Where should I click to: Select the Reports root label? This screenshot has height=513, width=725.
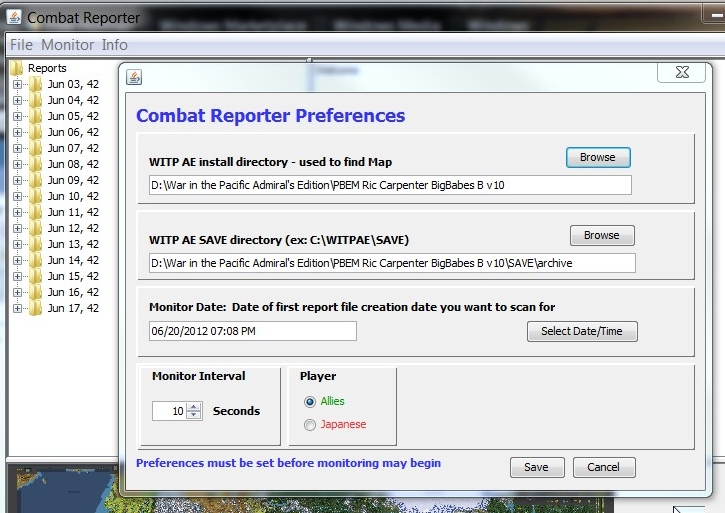point(47,68)
